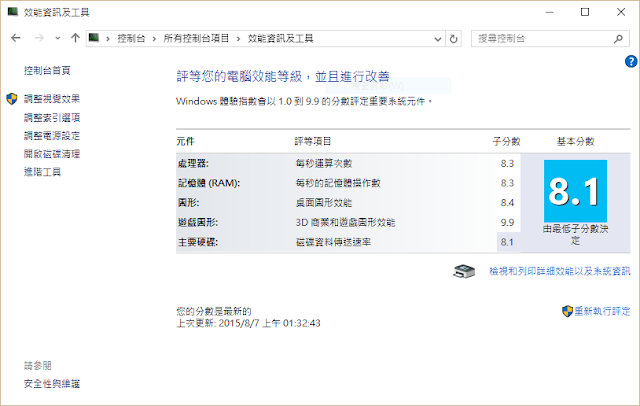Open 控制台首頁 in the sidebar

(x=47, y=71)
